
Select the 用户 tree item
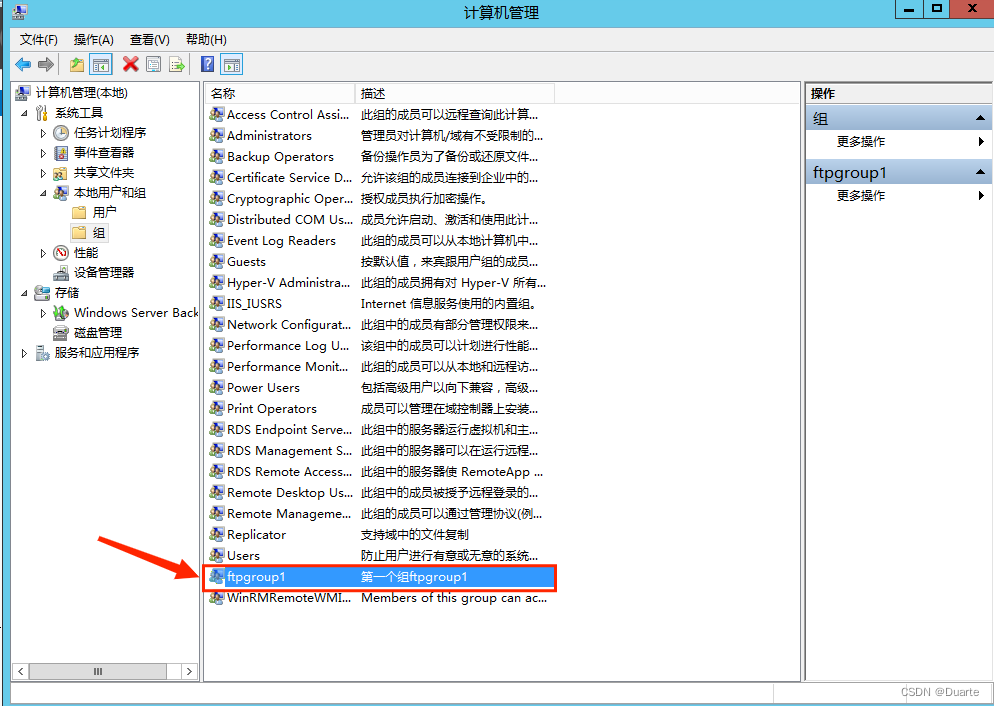click(x=105, y=212)
